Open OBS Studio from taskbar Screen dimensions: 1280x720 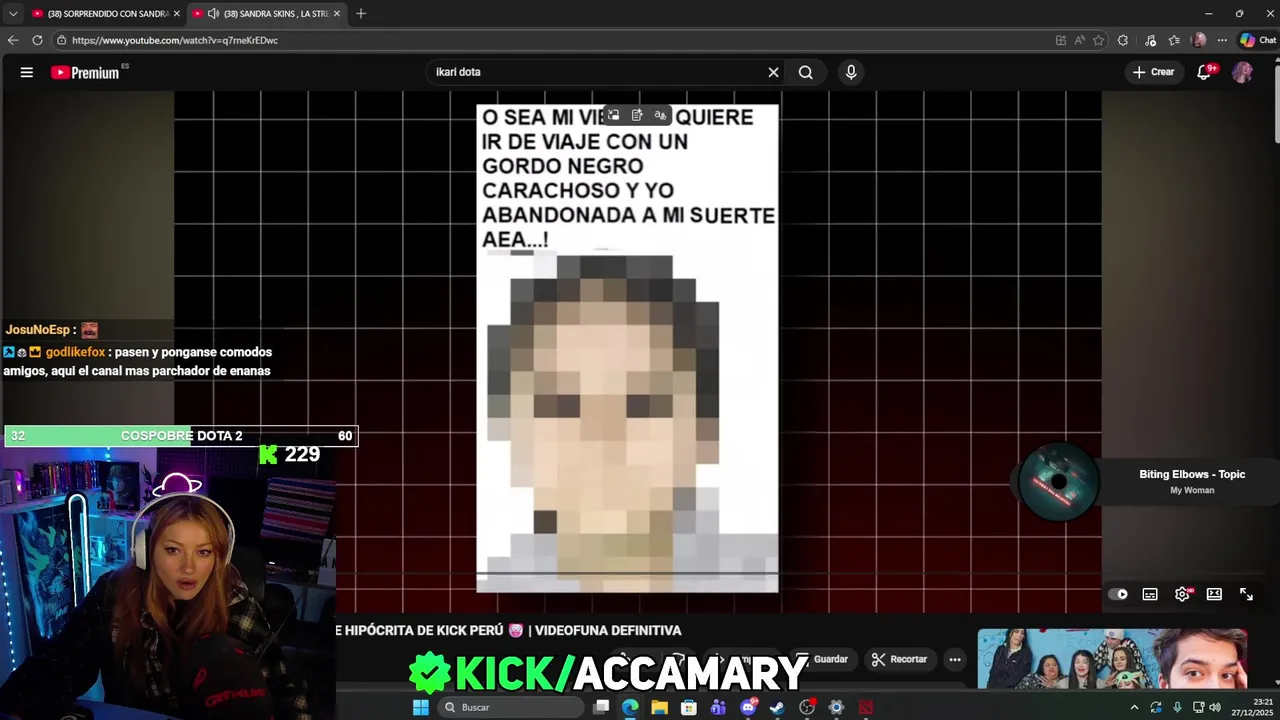click(807, 707)
